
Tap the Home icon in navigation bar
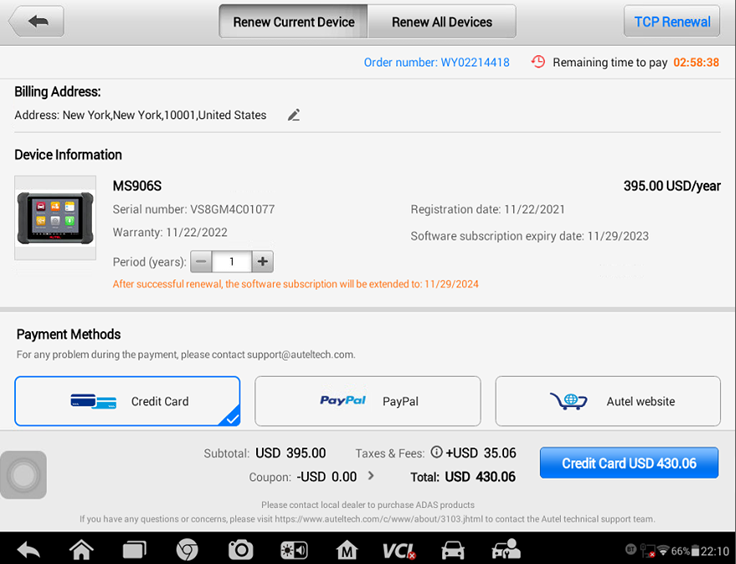[x=81, y=549]
